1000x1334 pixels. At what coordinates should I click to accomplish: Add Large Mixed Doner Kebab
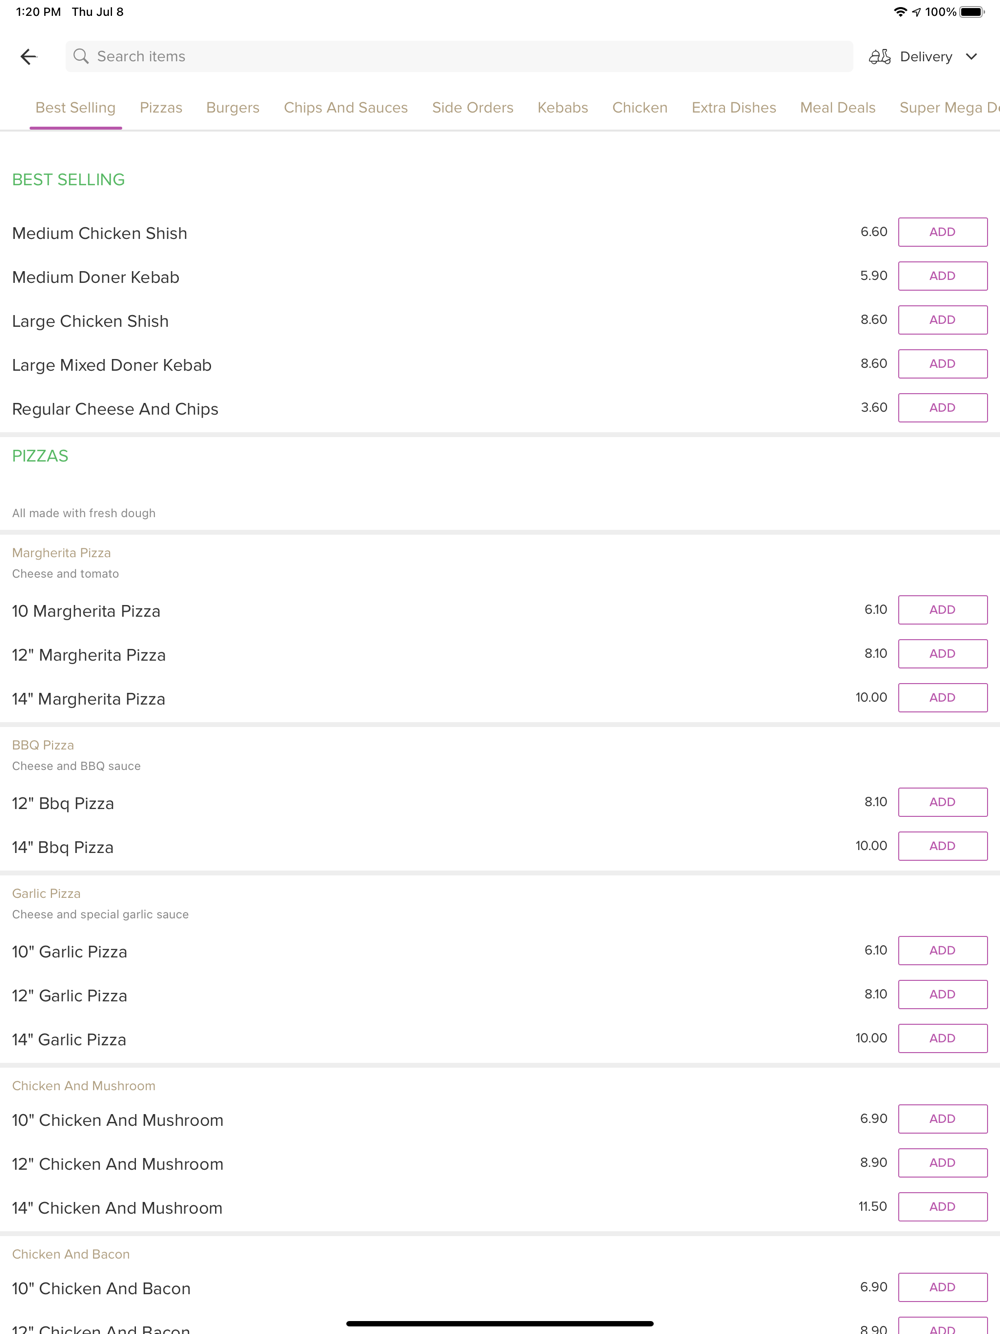click(942, 364)
